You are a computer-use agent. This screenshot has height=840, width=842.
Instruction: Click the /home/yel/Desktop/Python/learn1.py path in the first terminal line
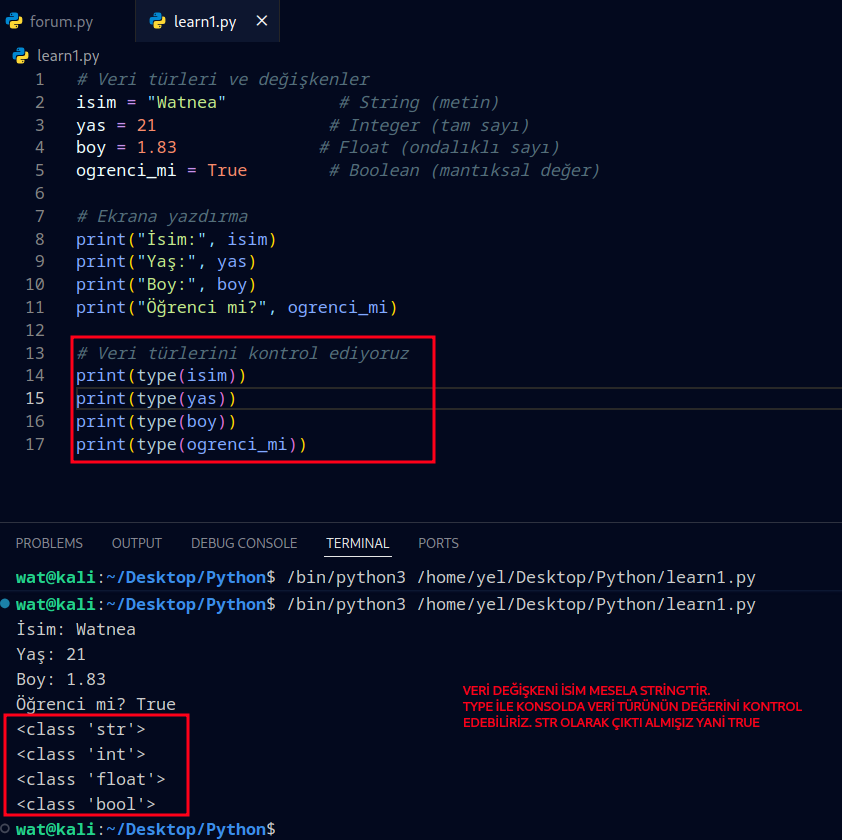point(586,577)
